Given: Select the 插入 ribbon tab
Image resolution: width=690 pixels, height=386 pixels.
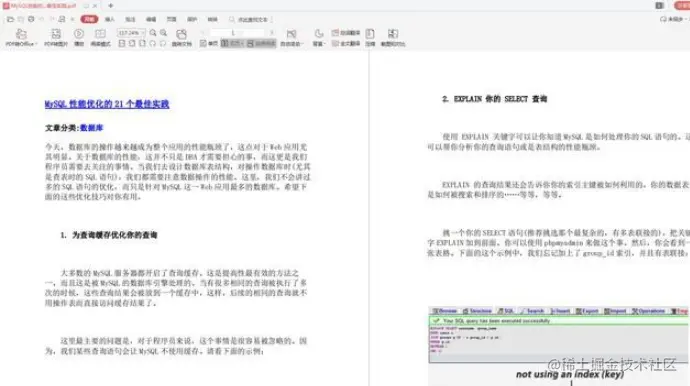Looking at the screenshot, I should coord(110,19).
